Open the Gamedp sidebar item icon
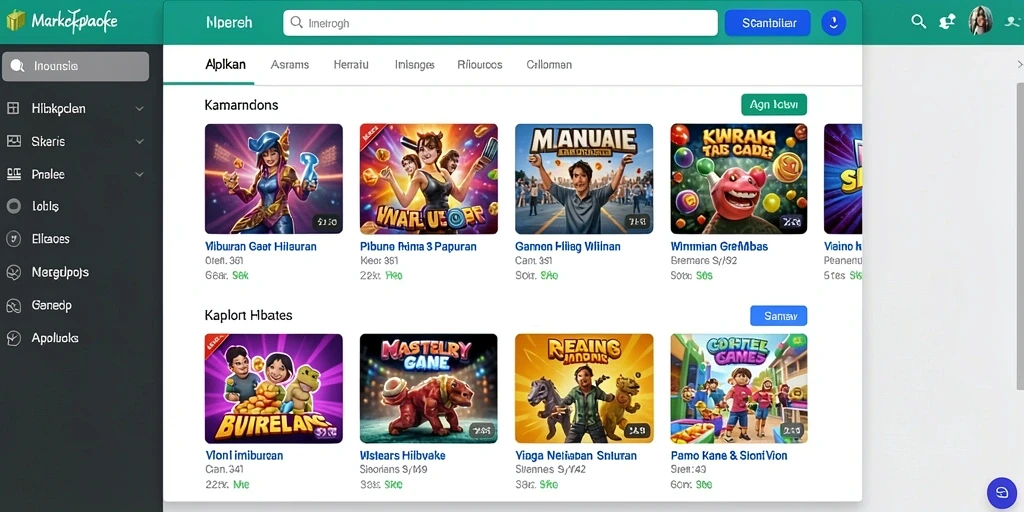The height and width of the screenshot is (512, 1024). [14, 305]
